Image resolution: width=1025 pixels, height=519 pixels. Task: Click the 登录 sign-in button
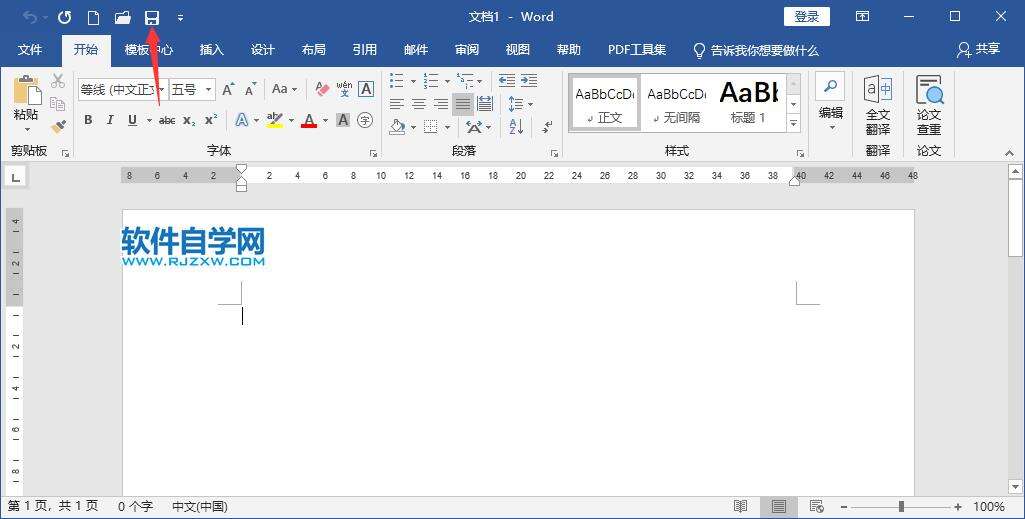pyautogui.click(x=806, y=17)
